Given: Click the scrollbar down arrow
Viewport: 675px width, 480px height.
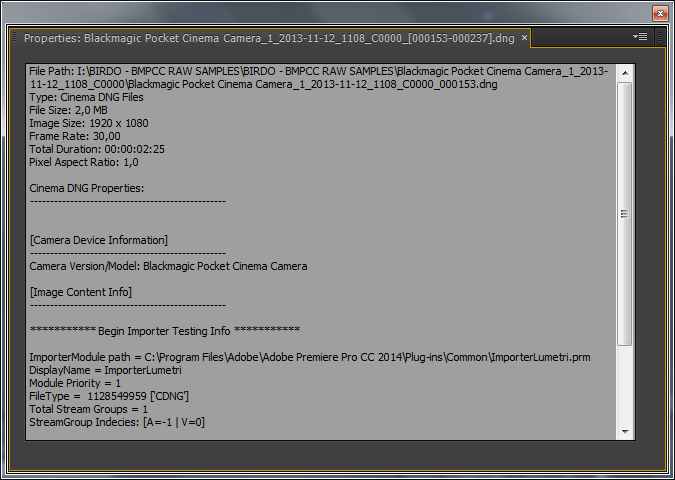Looking at the screenshot, I should 625,431.
